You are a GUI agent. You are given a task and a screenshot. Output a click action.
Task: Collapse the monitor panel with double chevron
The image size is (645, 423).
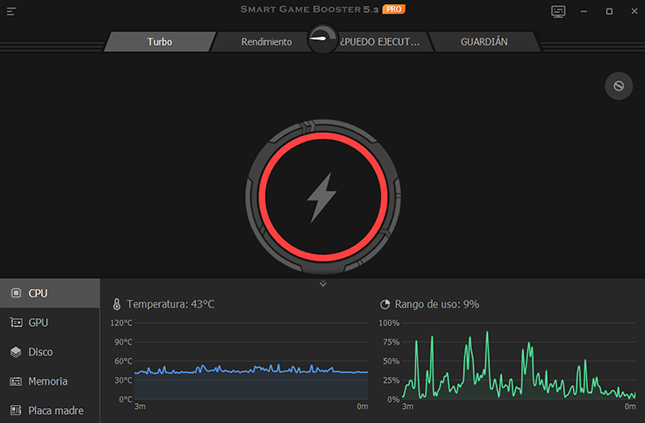(x=323, y=284)
